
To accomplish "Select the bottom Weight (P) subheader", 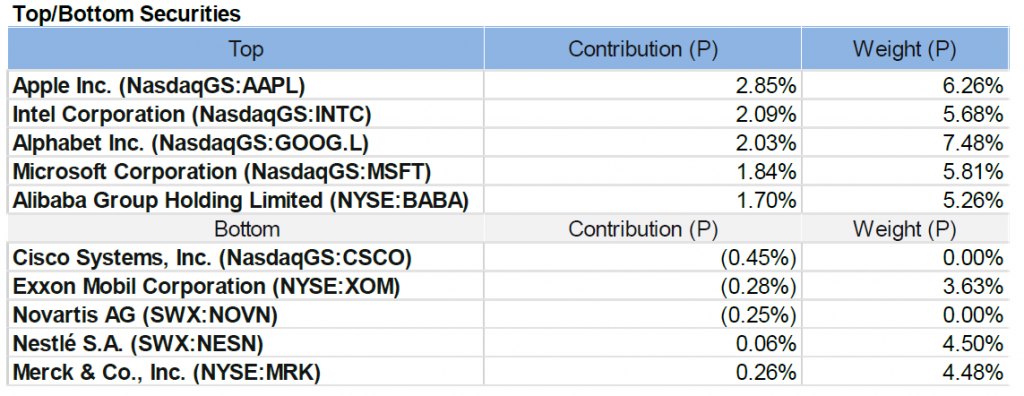I will [x=904, y=229].
